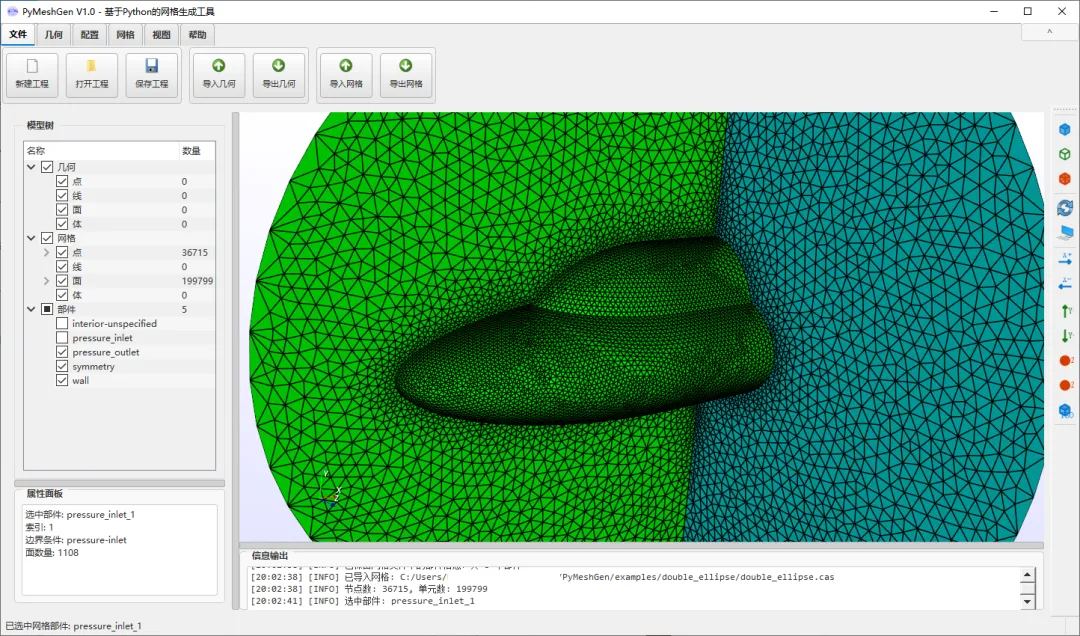The width and height of the screenshot is (1080, 636).
Task: Switch to the 网格 tab
Action: tap(125, 35)
